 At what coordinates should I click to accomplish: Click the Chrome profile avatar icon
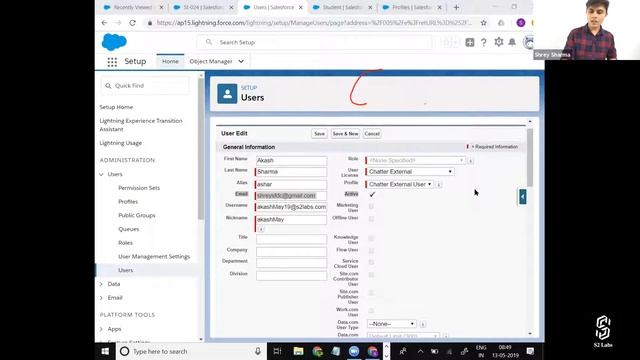point(520,23)
